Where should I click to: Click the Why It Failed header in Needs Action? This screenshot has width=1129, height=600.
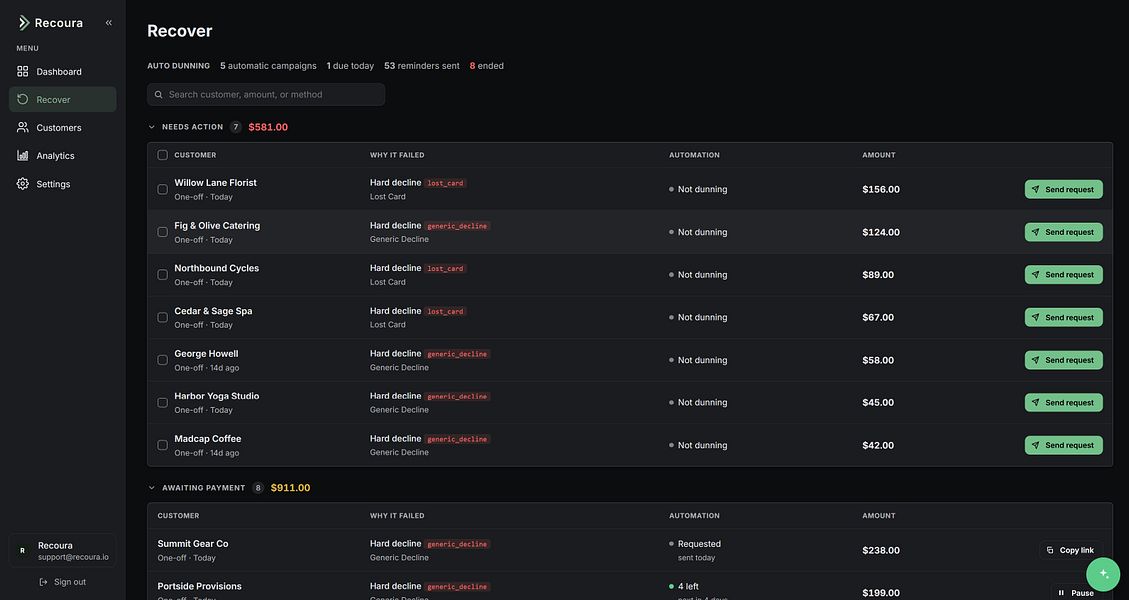click(397, 155)
